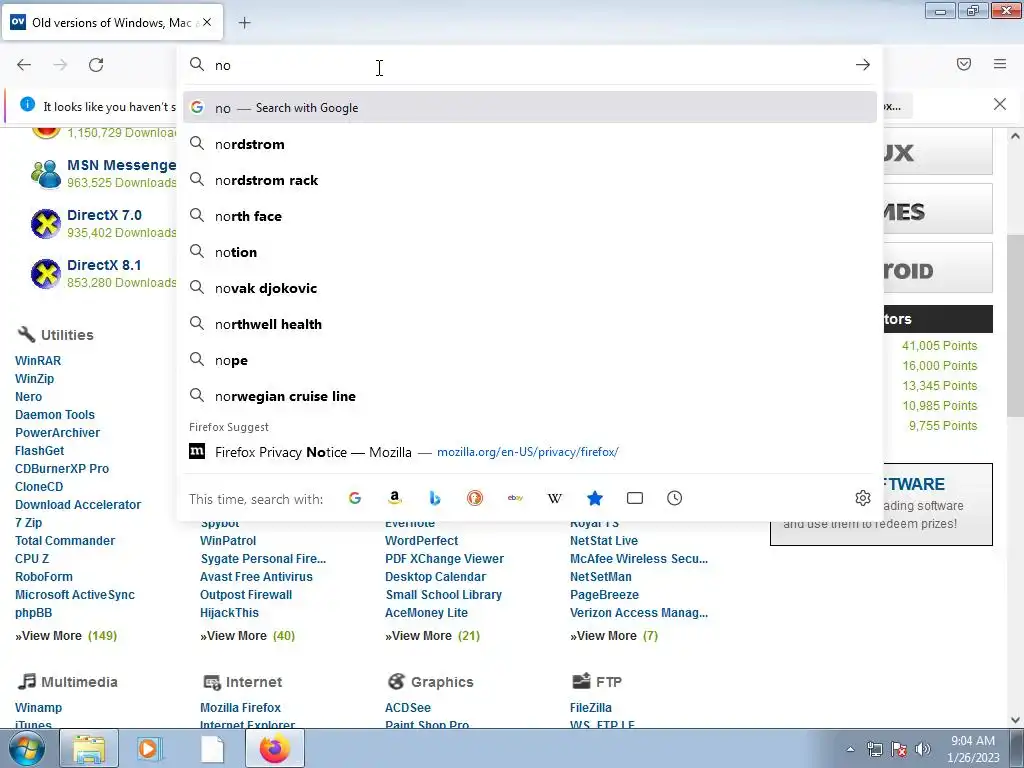The image size is (1024, 768).
Task: Open a new tab with plus button
Action: click(244, 23)
